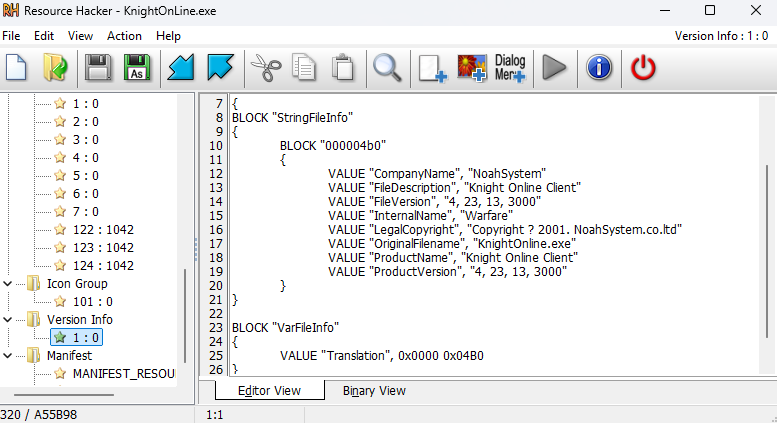Add image resource flower icon
The height and width of the screenshot is (423, 777).
click(472, 68)
